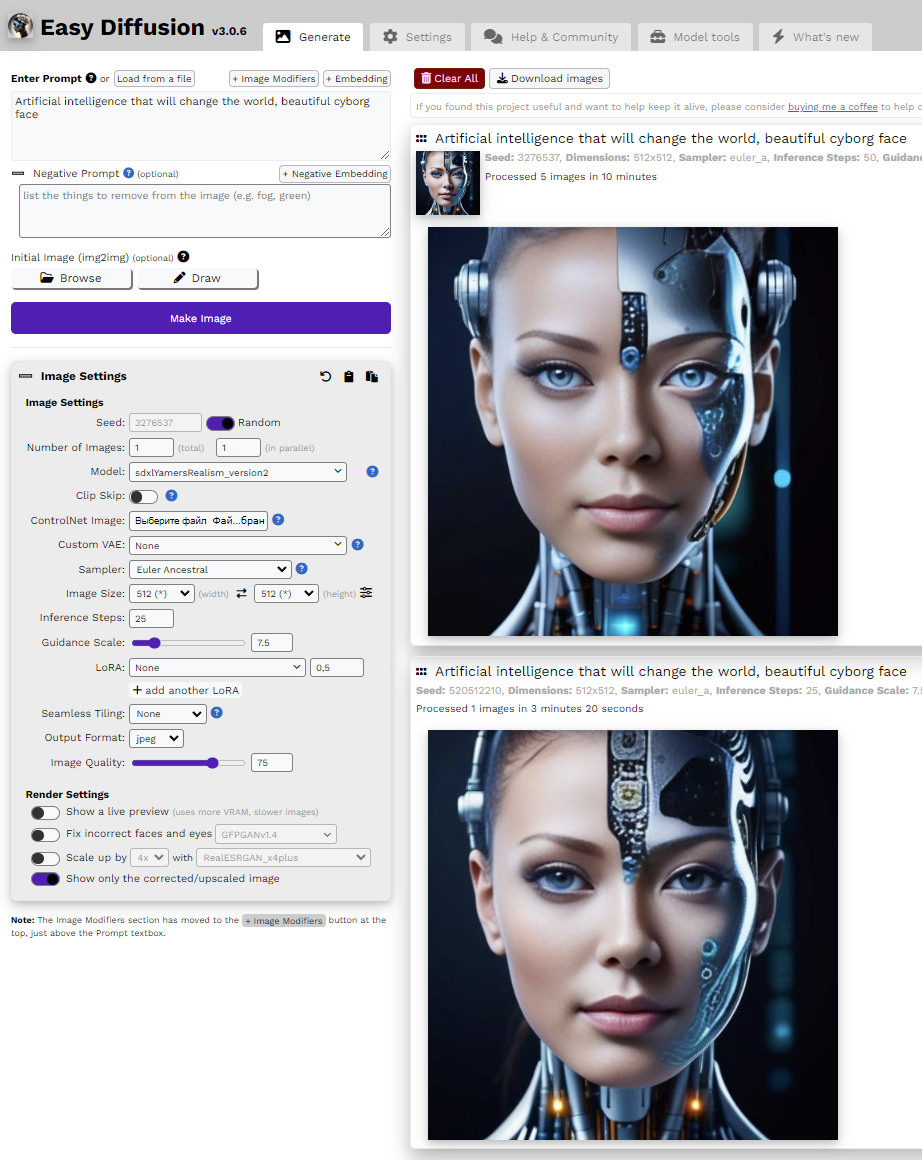Turn on Show a live preview
Screen dimensions: 922x1160
[x=45, y=812]
